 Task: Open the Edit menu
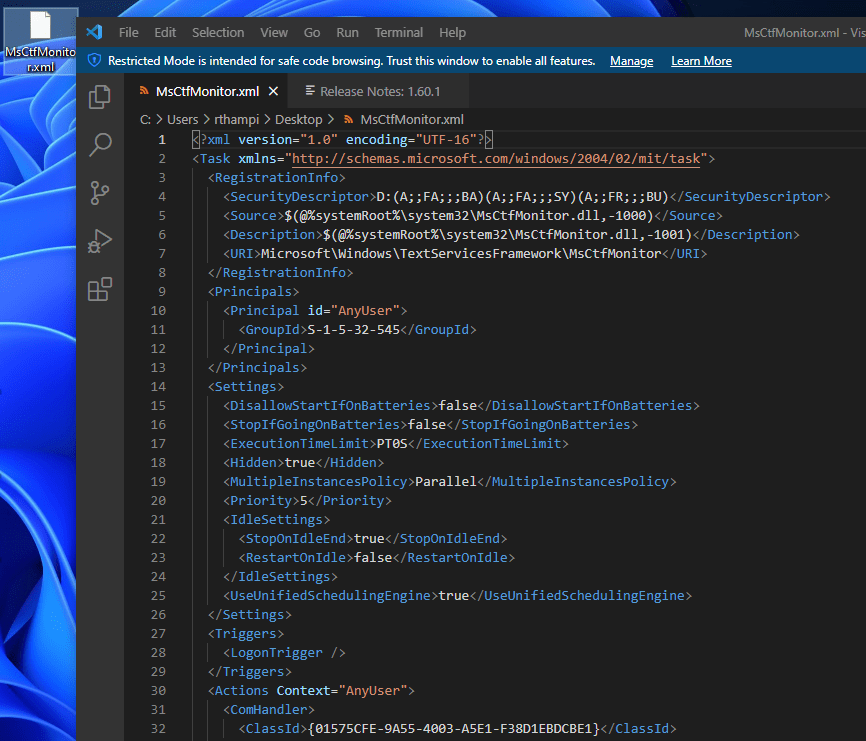(x=165, y=33)
